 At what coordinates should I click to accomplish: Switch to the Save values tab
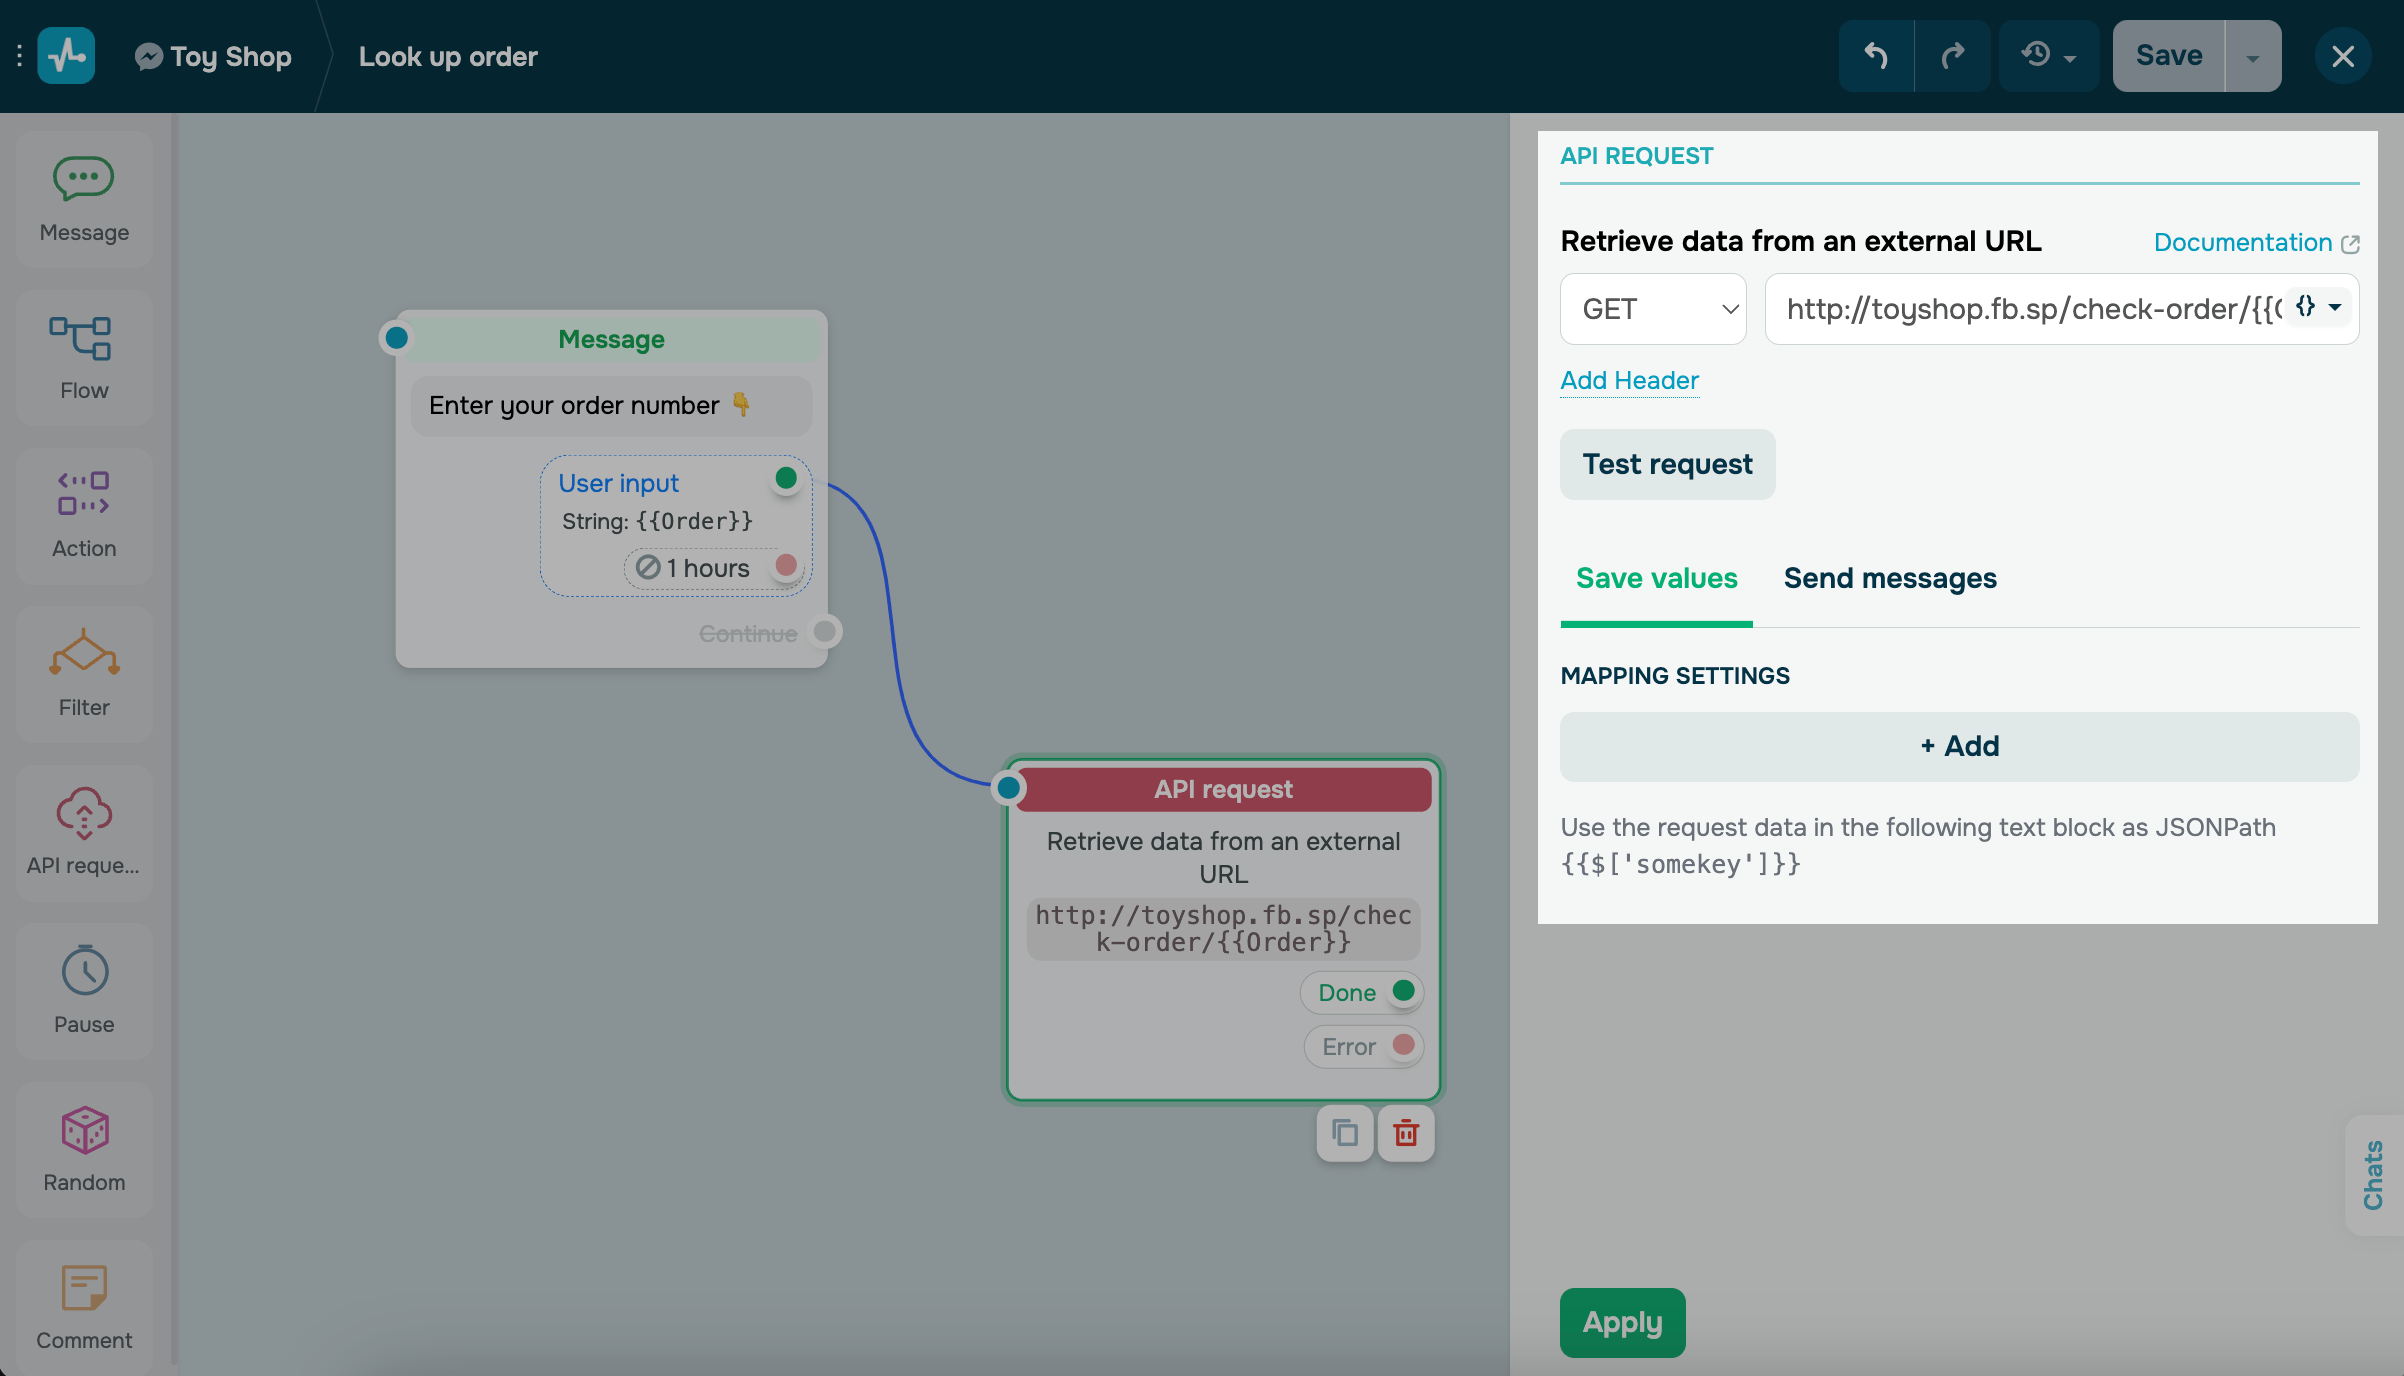[1656, 578]
